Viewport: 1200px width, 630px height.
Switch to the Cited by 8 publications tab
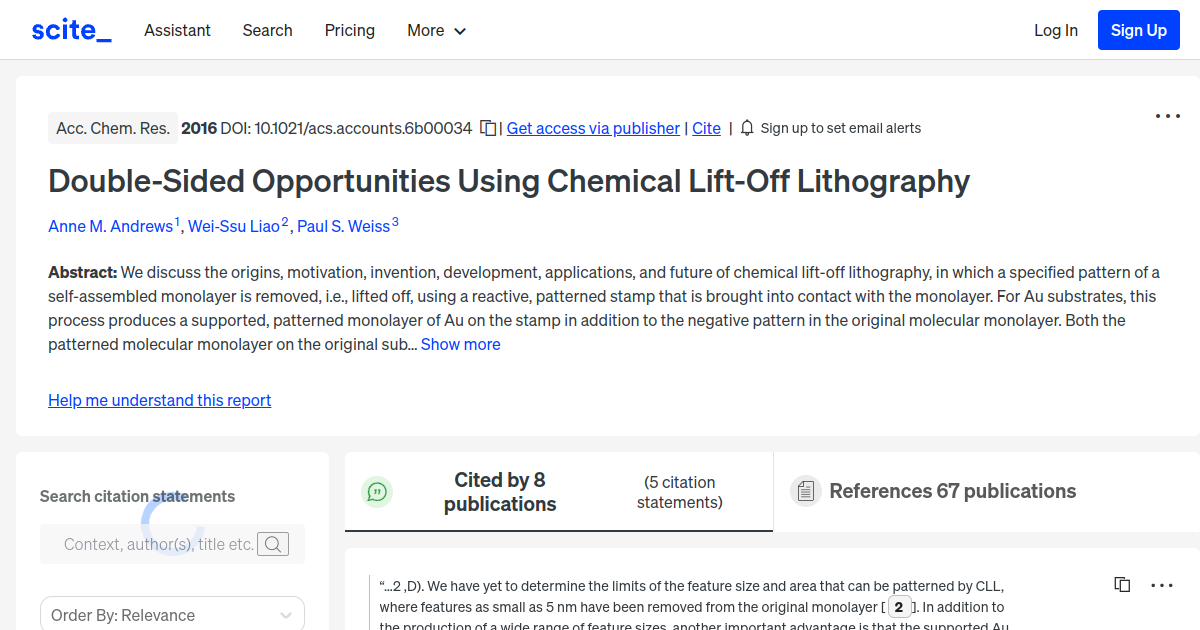tap(500, 491)
